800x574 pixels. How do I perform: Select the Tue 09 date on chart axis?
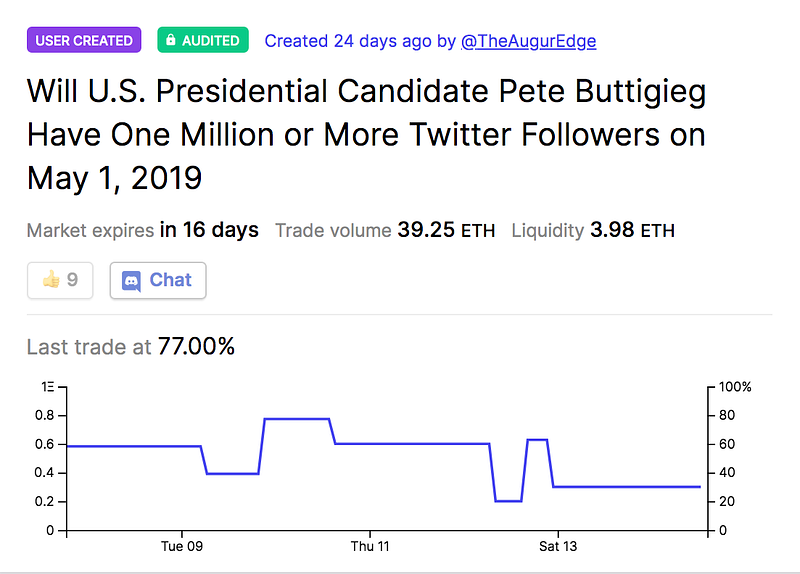click(x=182, y=546)
